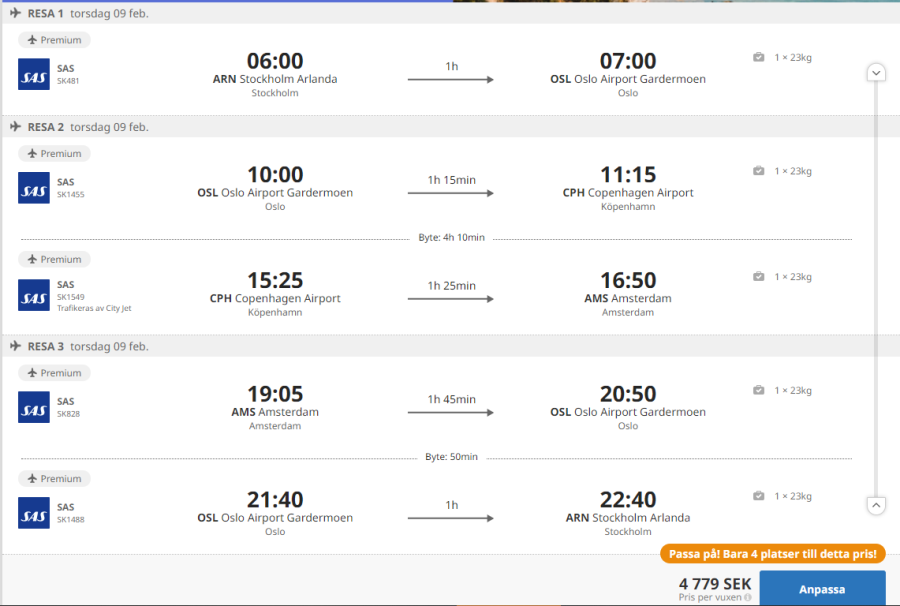Expand details with the top chevron down arrow

(x=876, y=72)
